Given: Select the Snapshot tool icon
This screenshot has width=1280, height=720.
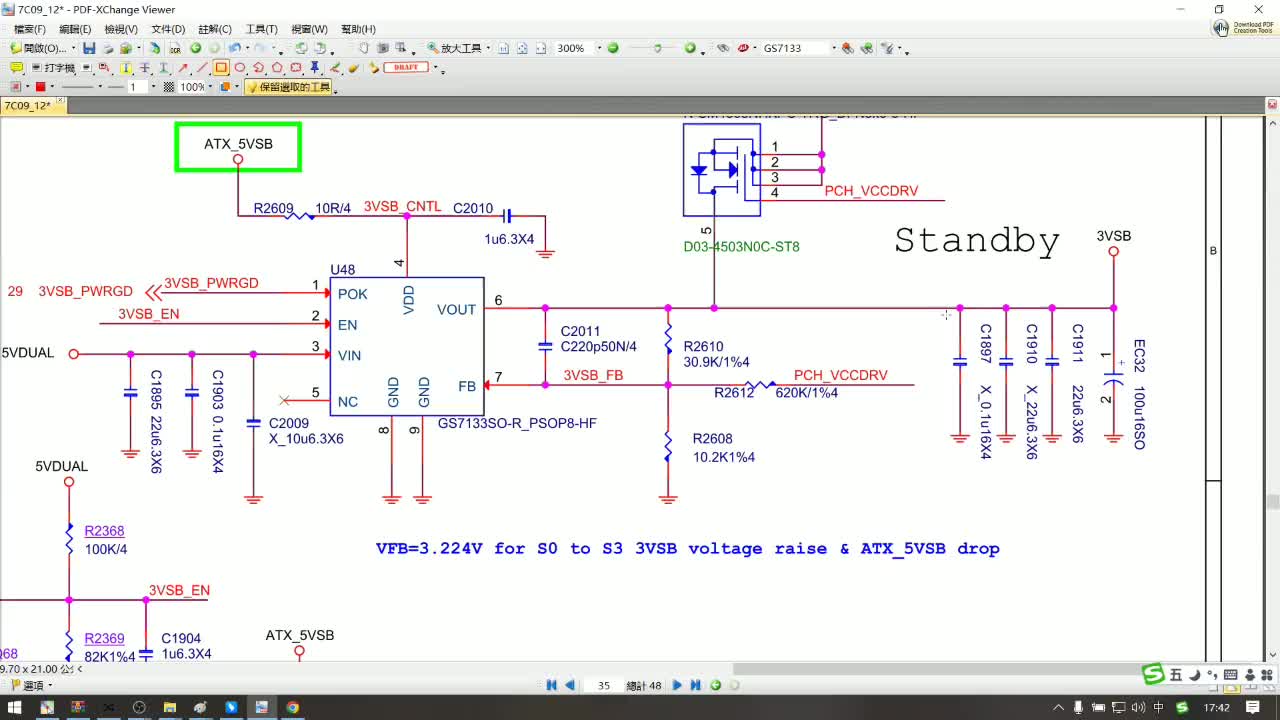Looking at the screenshot, I should (x=383, y=48).
